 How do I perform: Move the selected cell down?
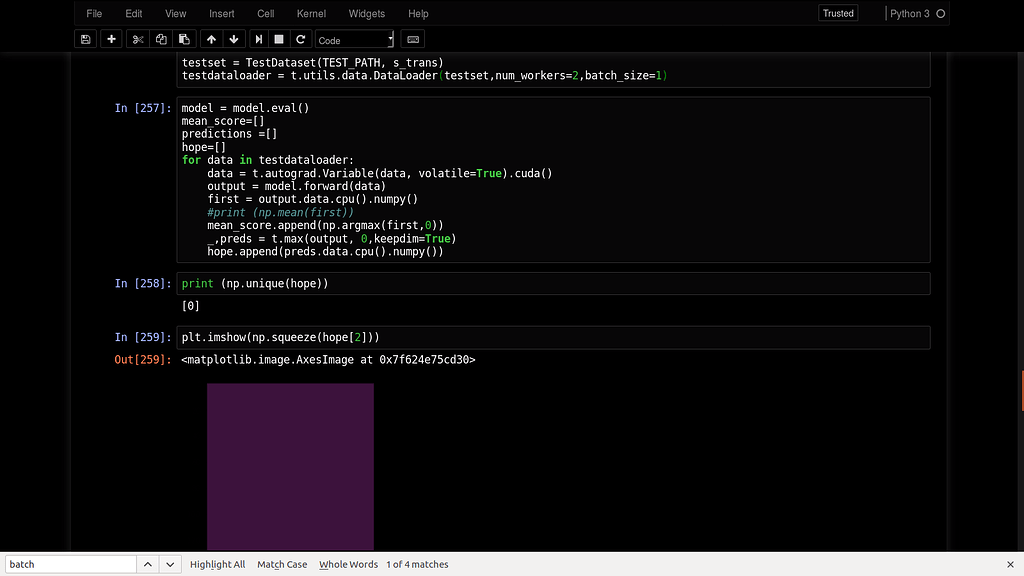tap(234, 39)
